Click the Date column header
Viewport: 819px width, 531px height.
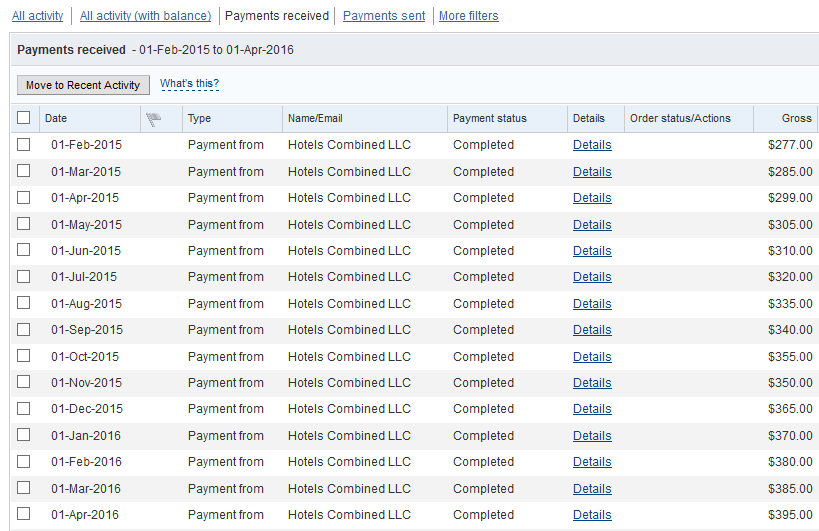[56, 119]
